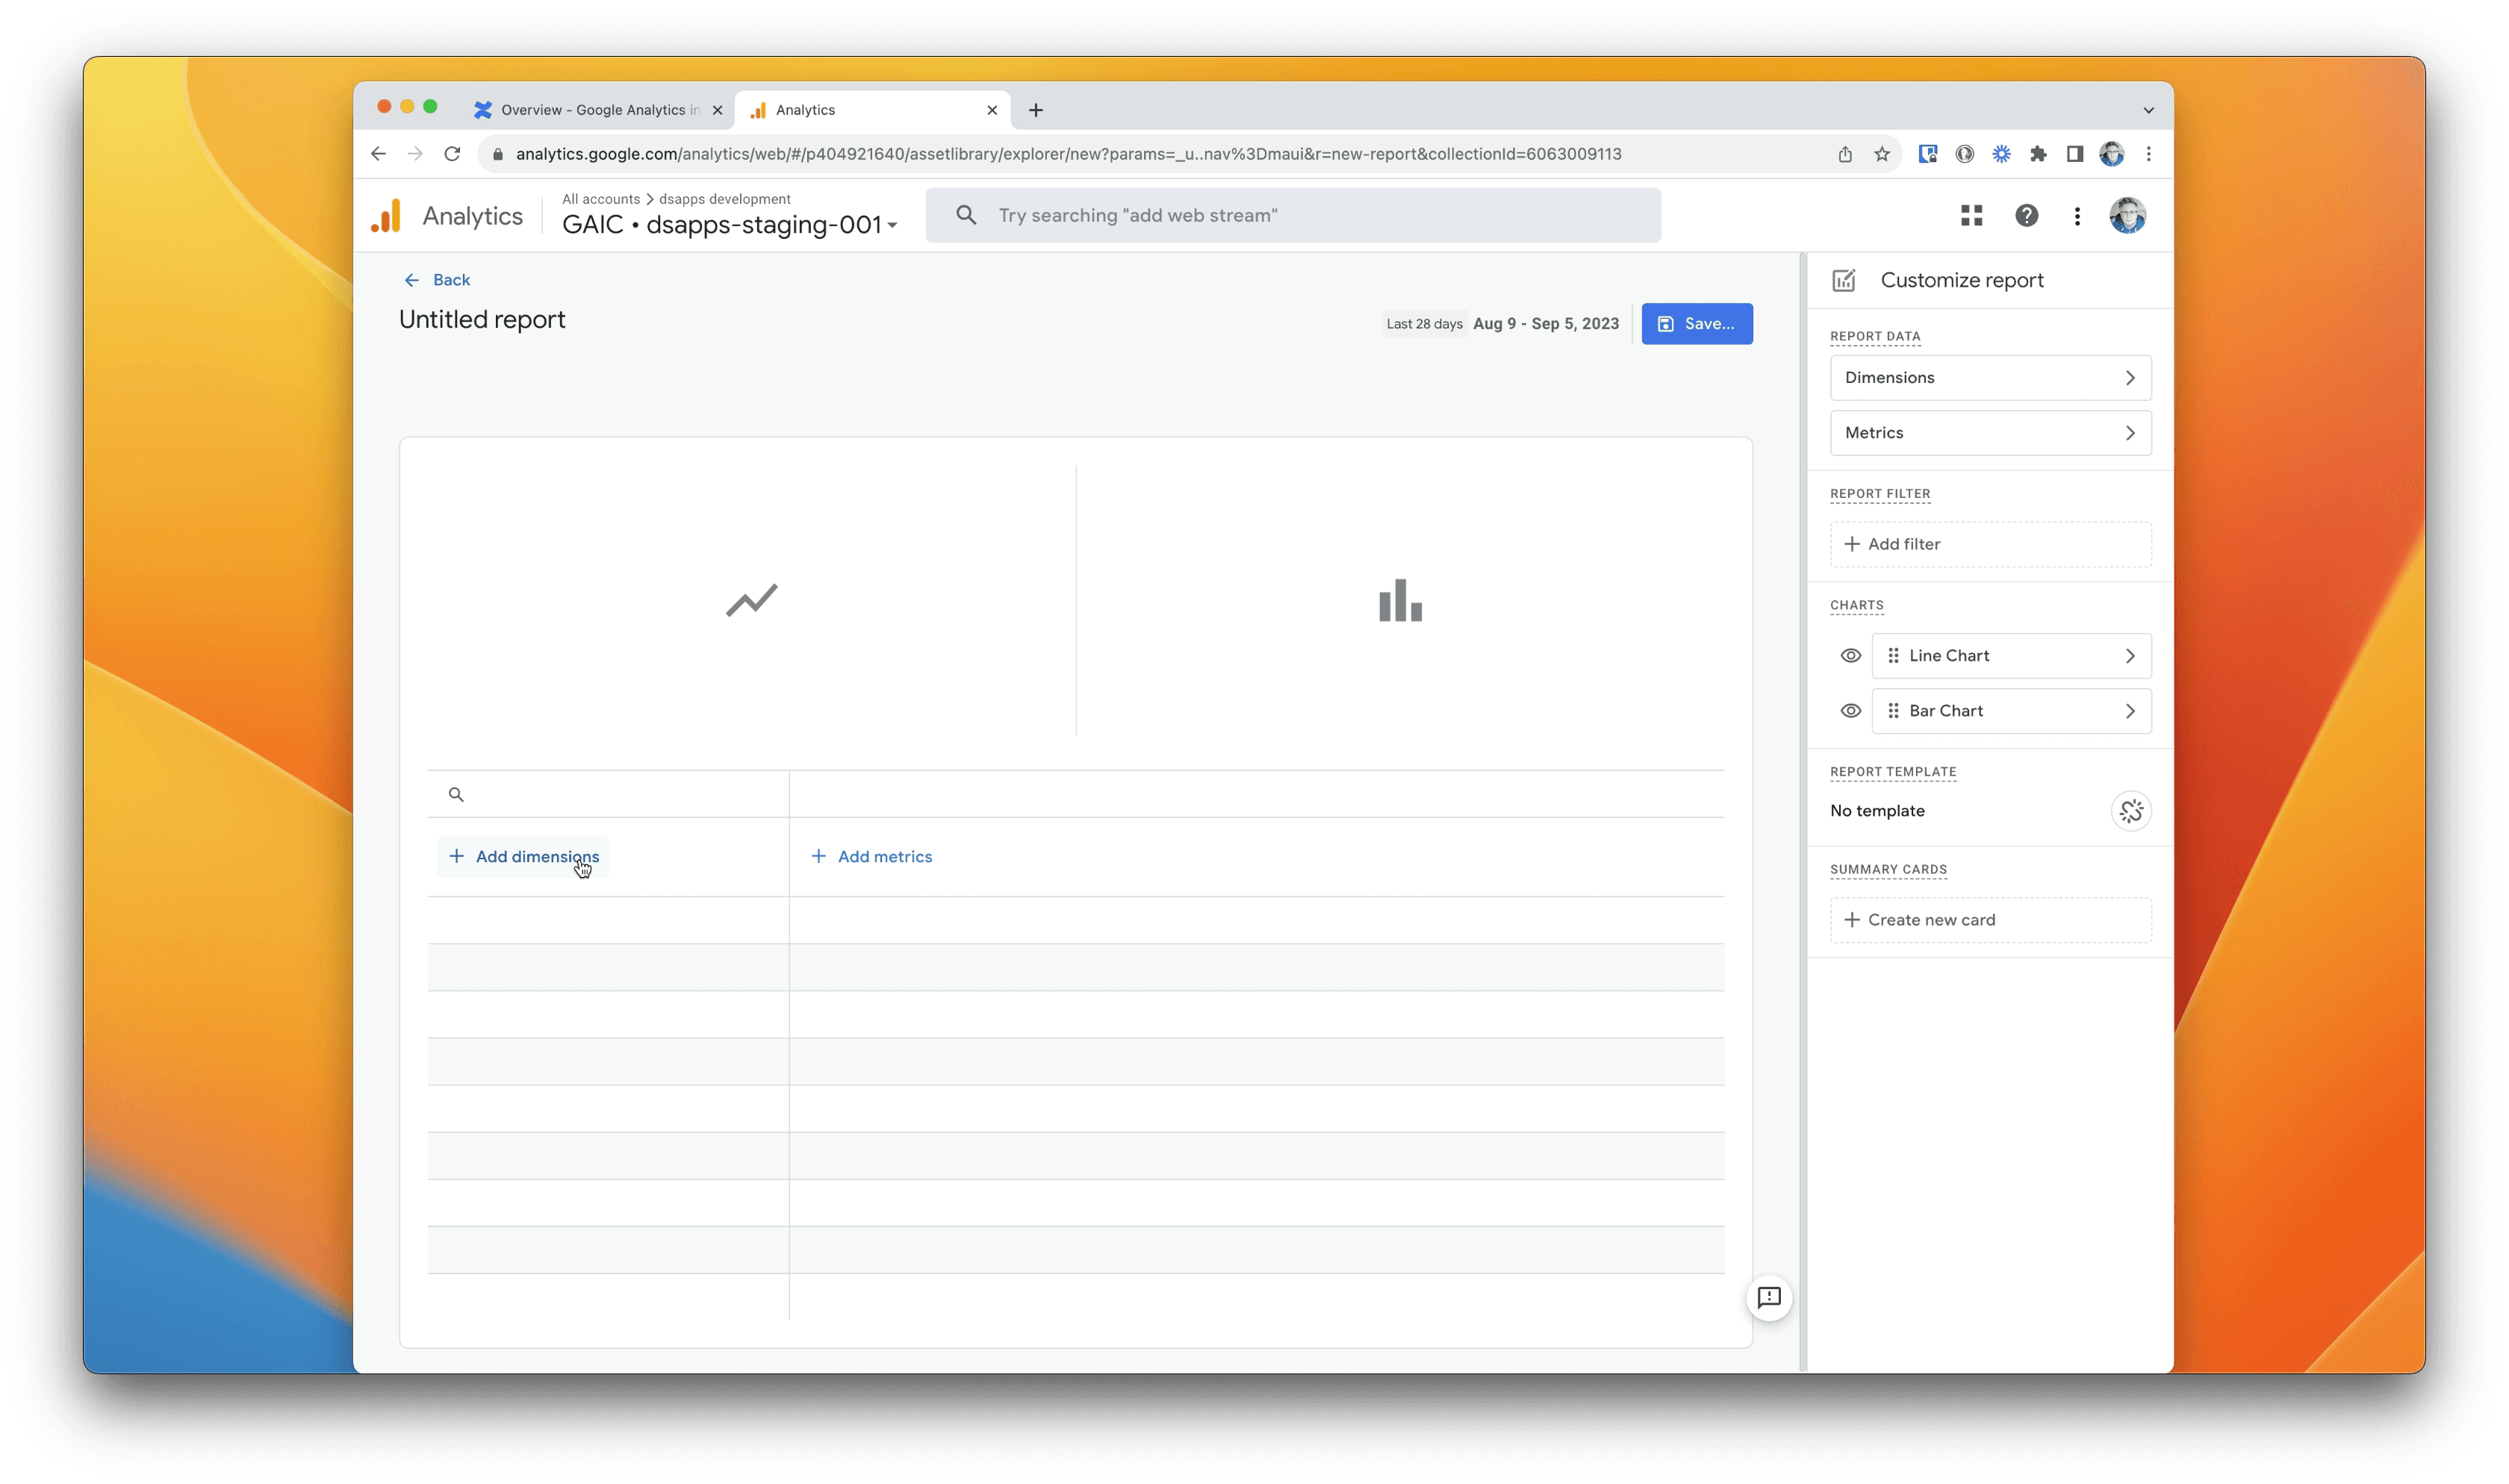Open the tab search dropdown arrow

tap(2148, 110)
